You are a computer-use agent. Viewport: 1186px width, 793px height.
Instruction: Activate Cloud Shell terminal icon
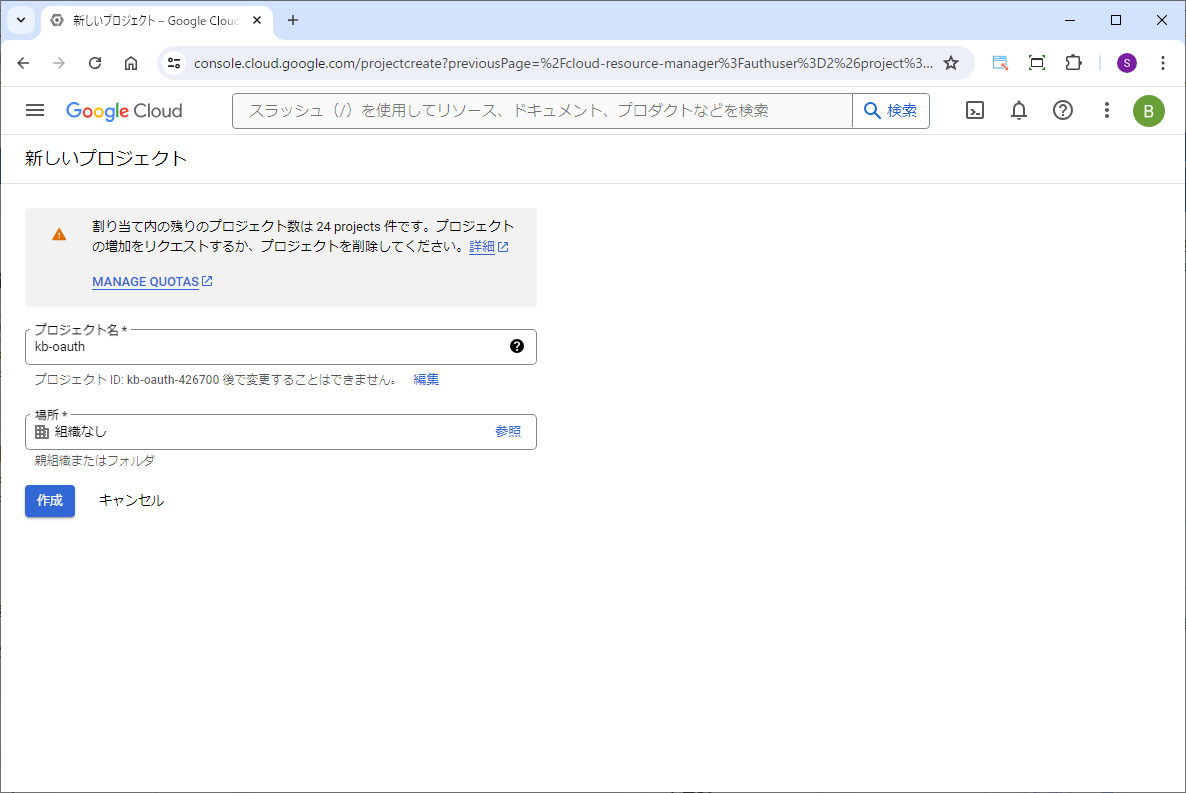pos(974,110)
